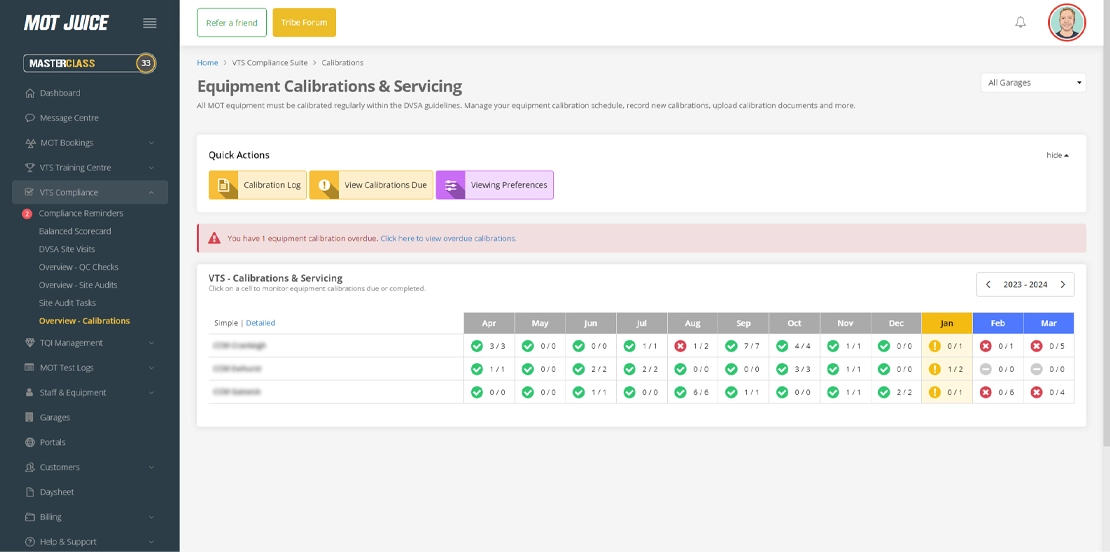
Task: Expand the MOT Bookings menu chevron
Action: pos(151,143)
